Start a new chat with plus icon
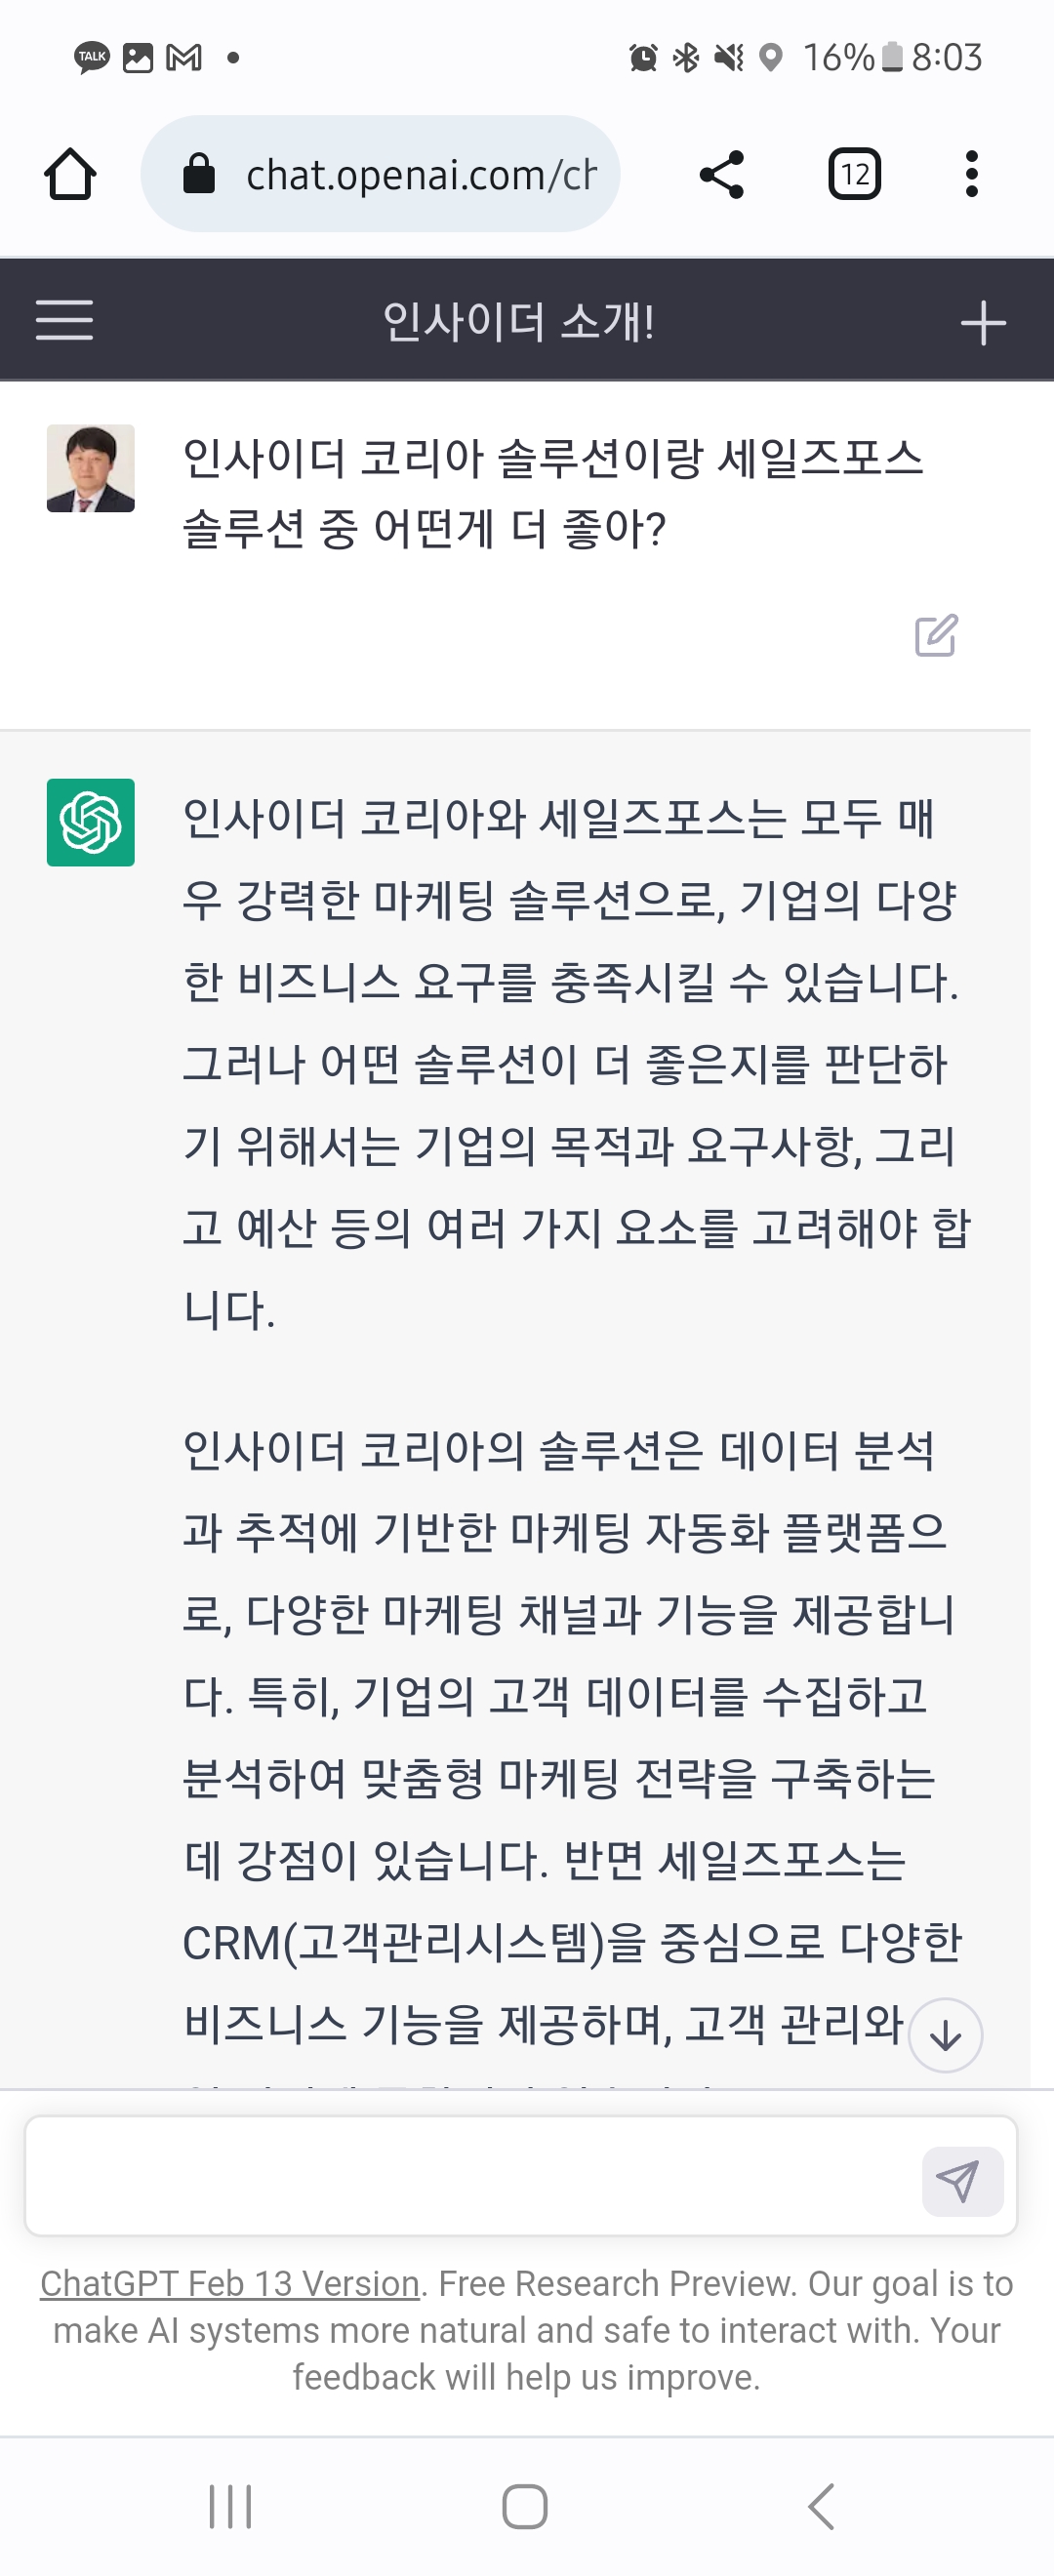This screenshot has width=1054, height=2576. pos(982,323)
